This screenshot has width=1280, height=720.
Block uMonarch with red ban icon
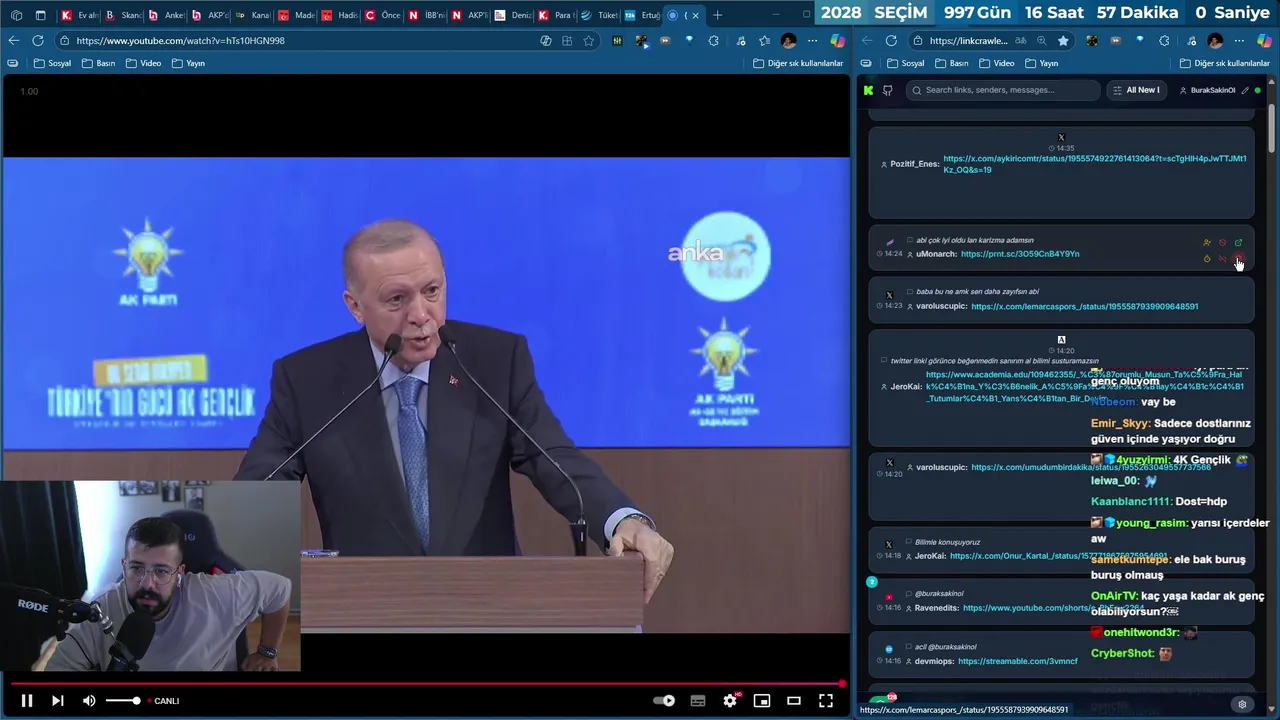point(1222,243)
